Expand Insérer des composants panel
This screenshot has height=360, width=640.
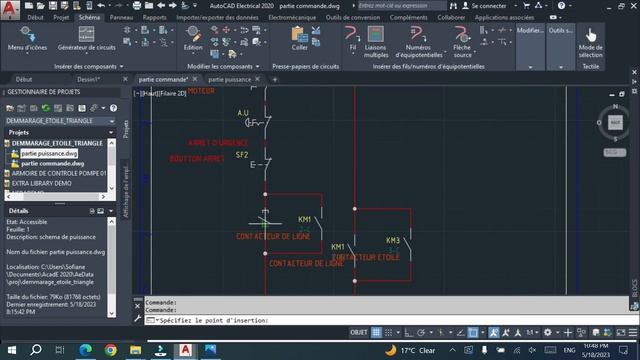click(89, 66)
